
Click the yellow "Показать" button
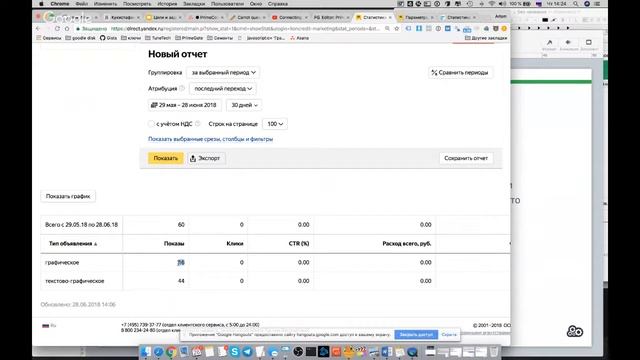coord(165,158)
